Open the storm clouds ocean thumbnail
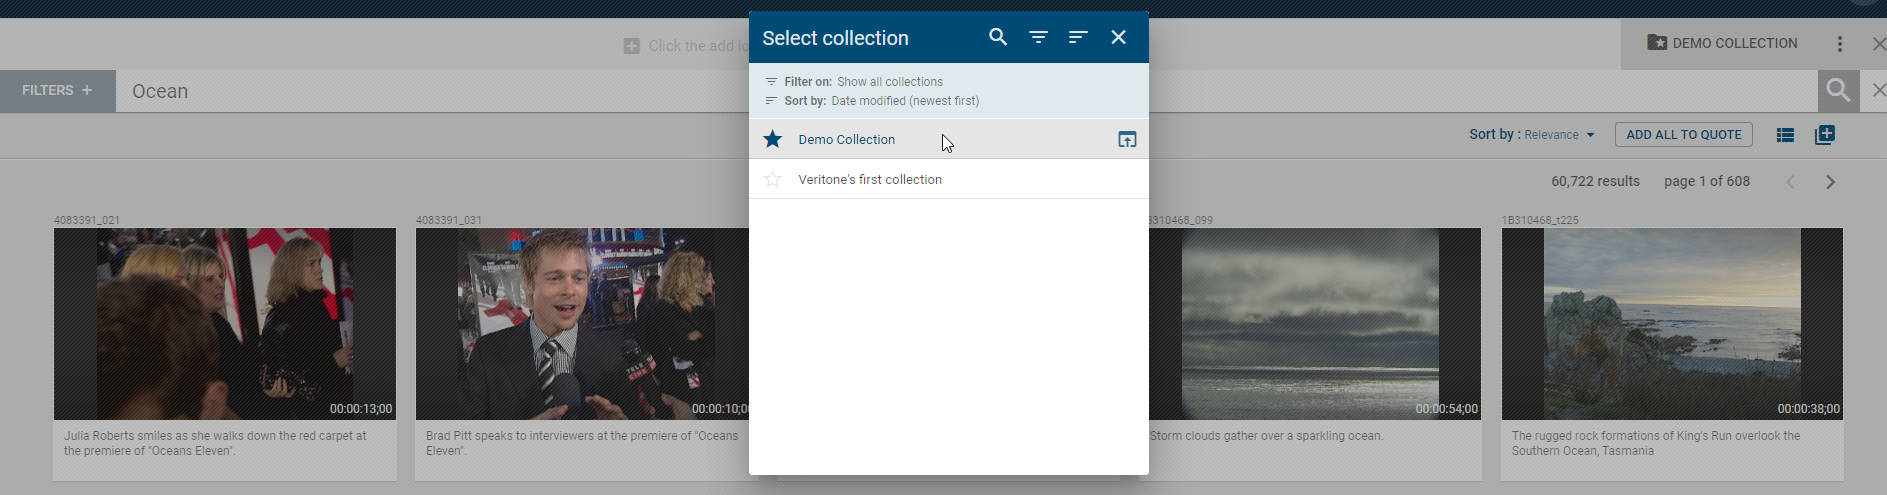 point(1314,324)
